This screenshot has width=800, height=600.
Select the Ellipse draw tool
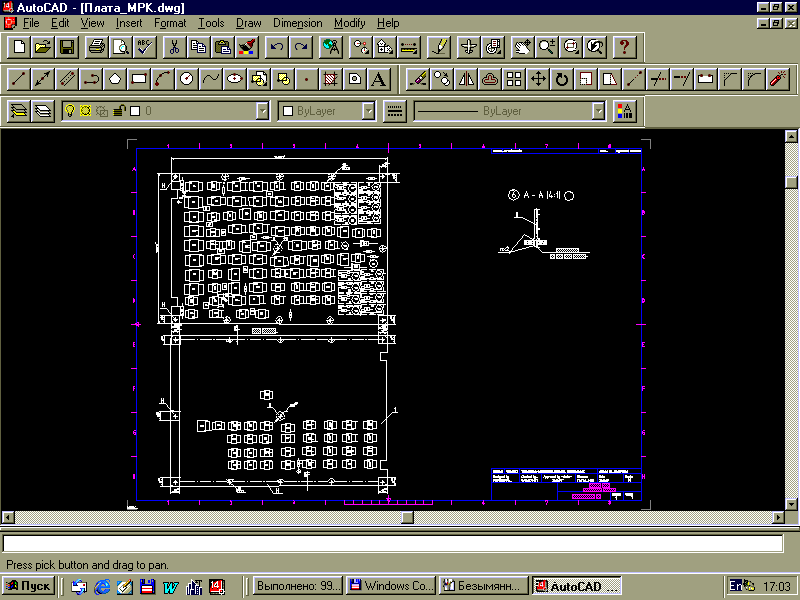(x=235, y=79)
